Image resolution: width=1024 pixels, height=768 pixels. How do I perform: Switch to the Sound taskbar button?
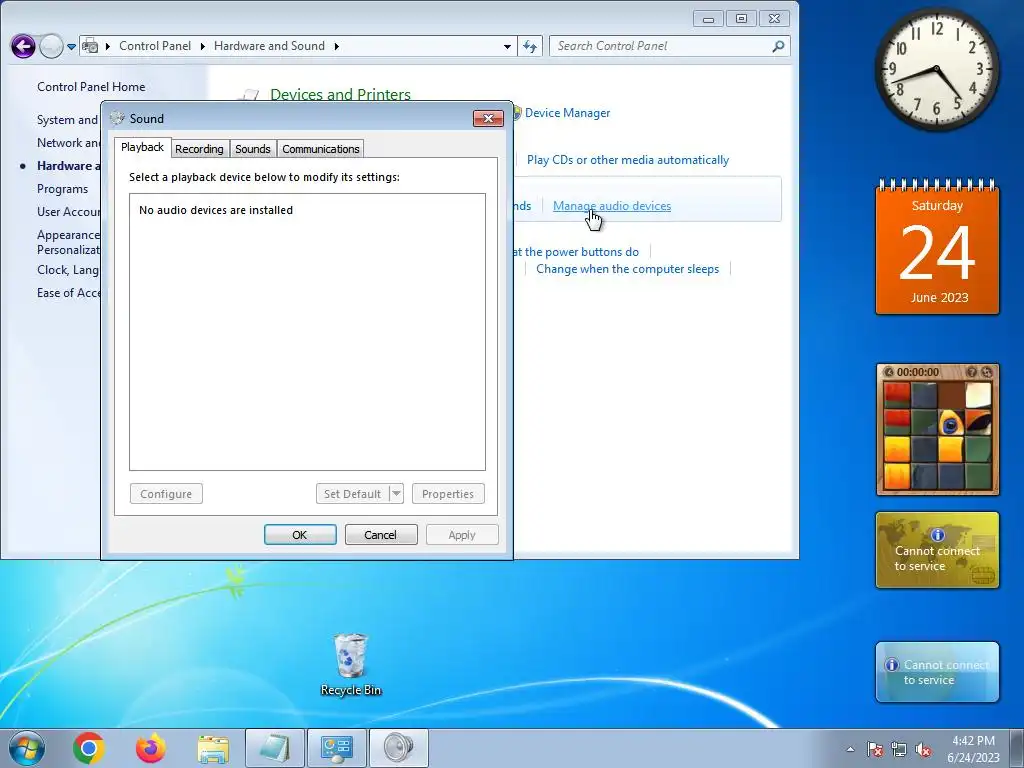click(399, 748)
